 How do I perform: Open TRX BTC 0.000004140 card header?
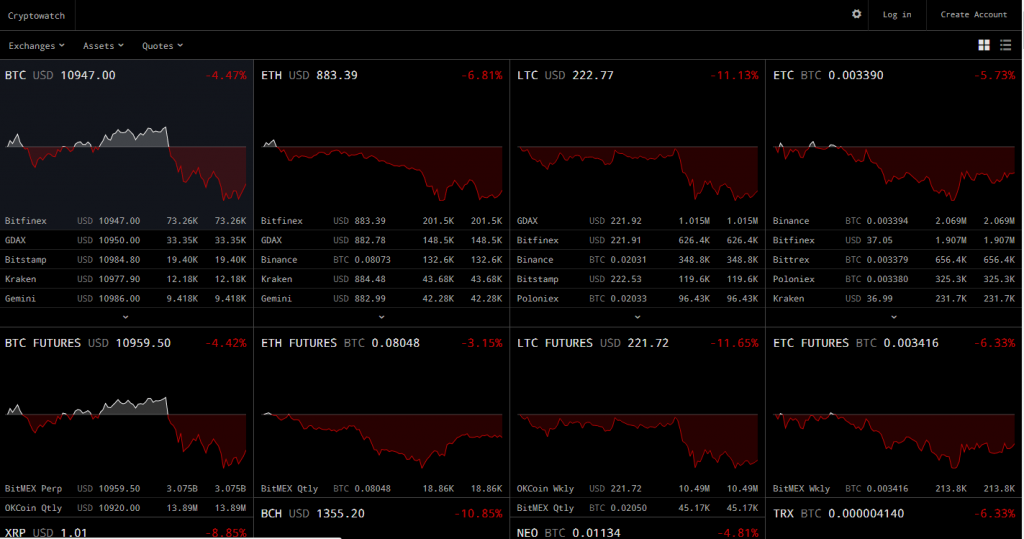point(894,514)
